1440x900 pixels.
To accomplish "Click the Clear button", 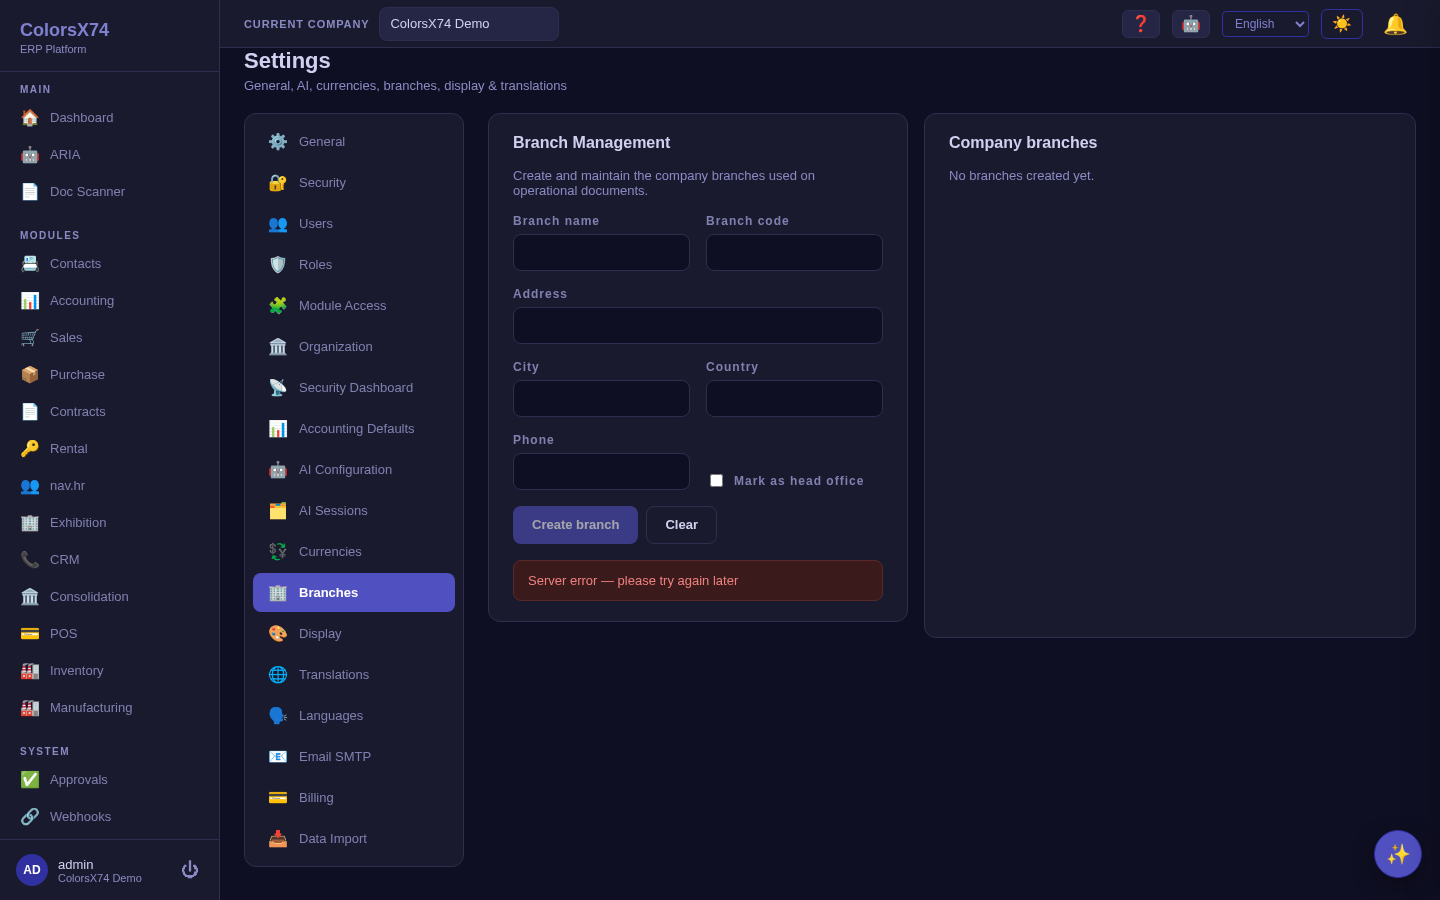I will click(681, 525).
